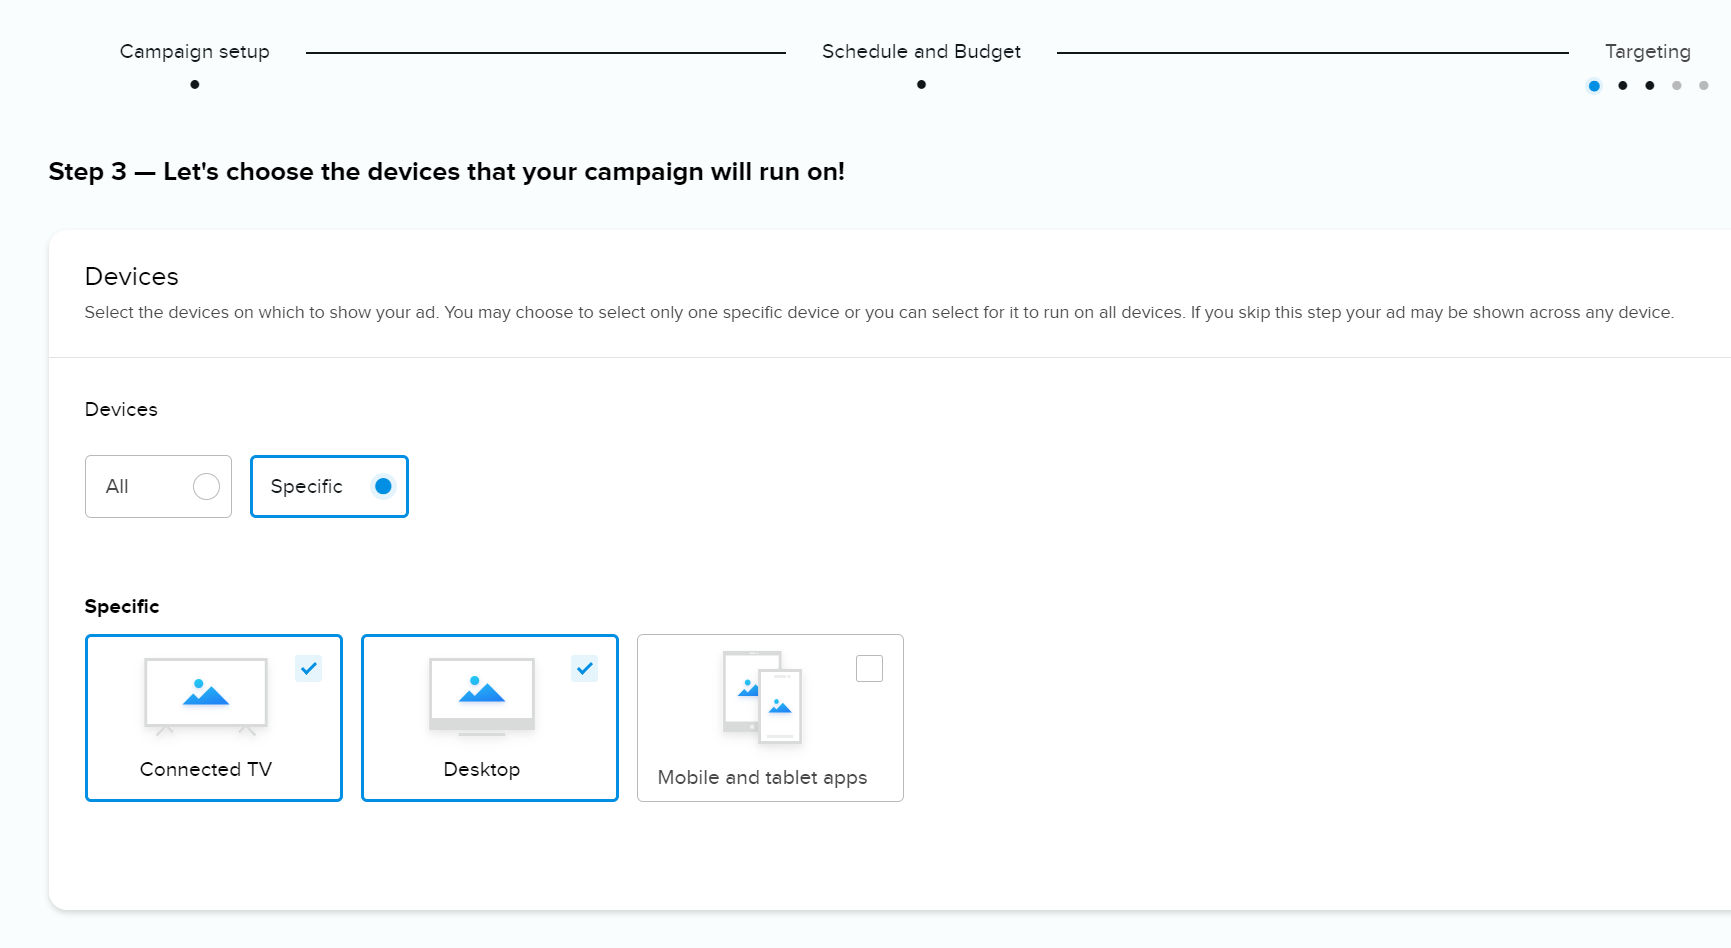
Task: Uncheck the Connected TV checkbox
Action: click(x=308, y=668)
